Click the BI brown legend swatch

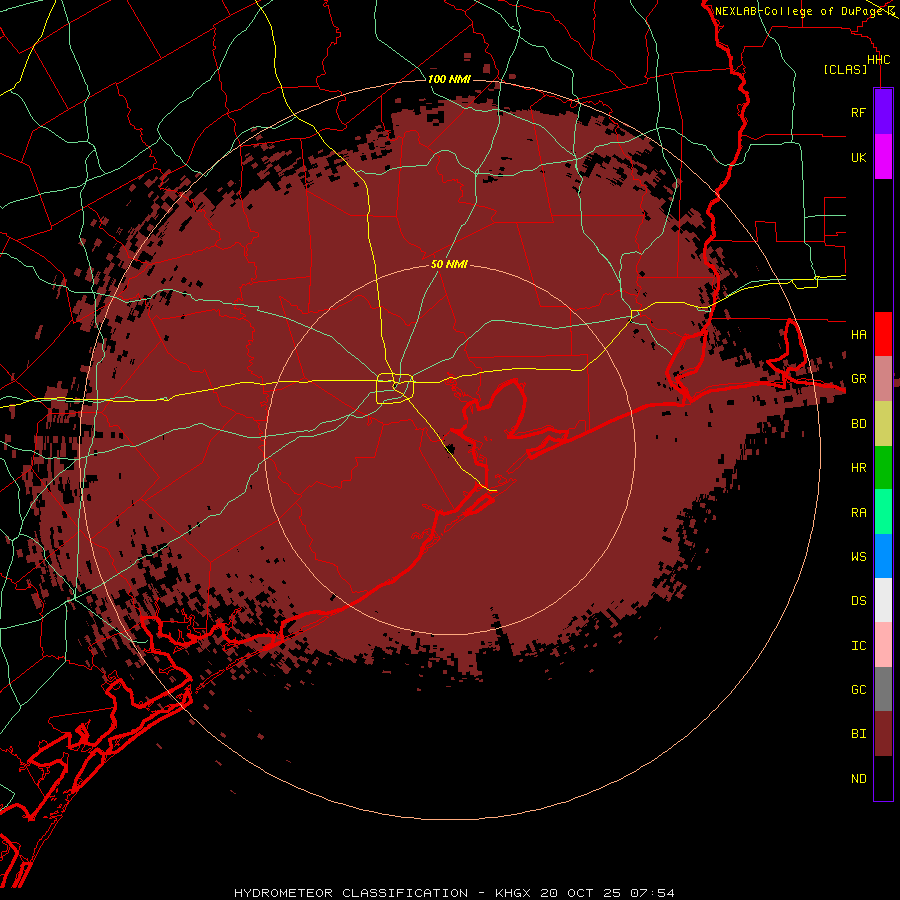tap(883, 734)
